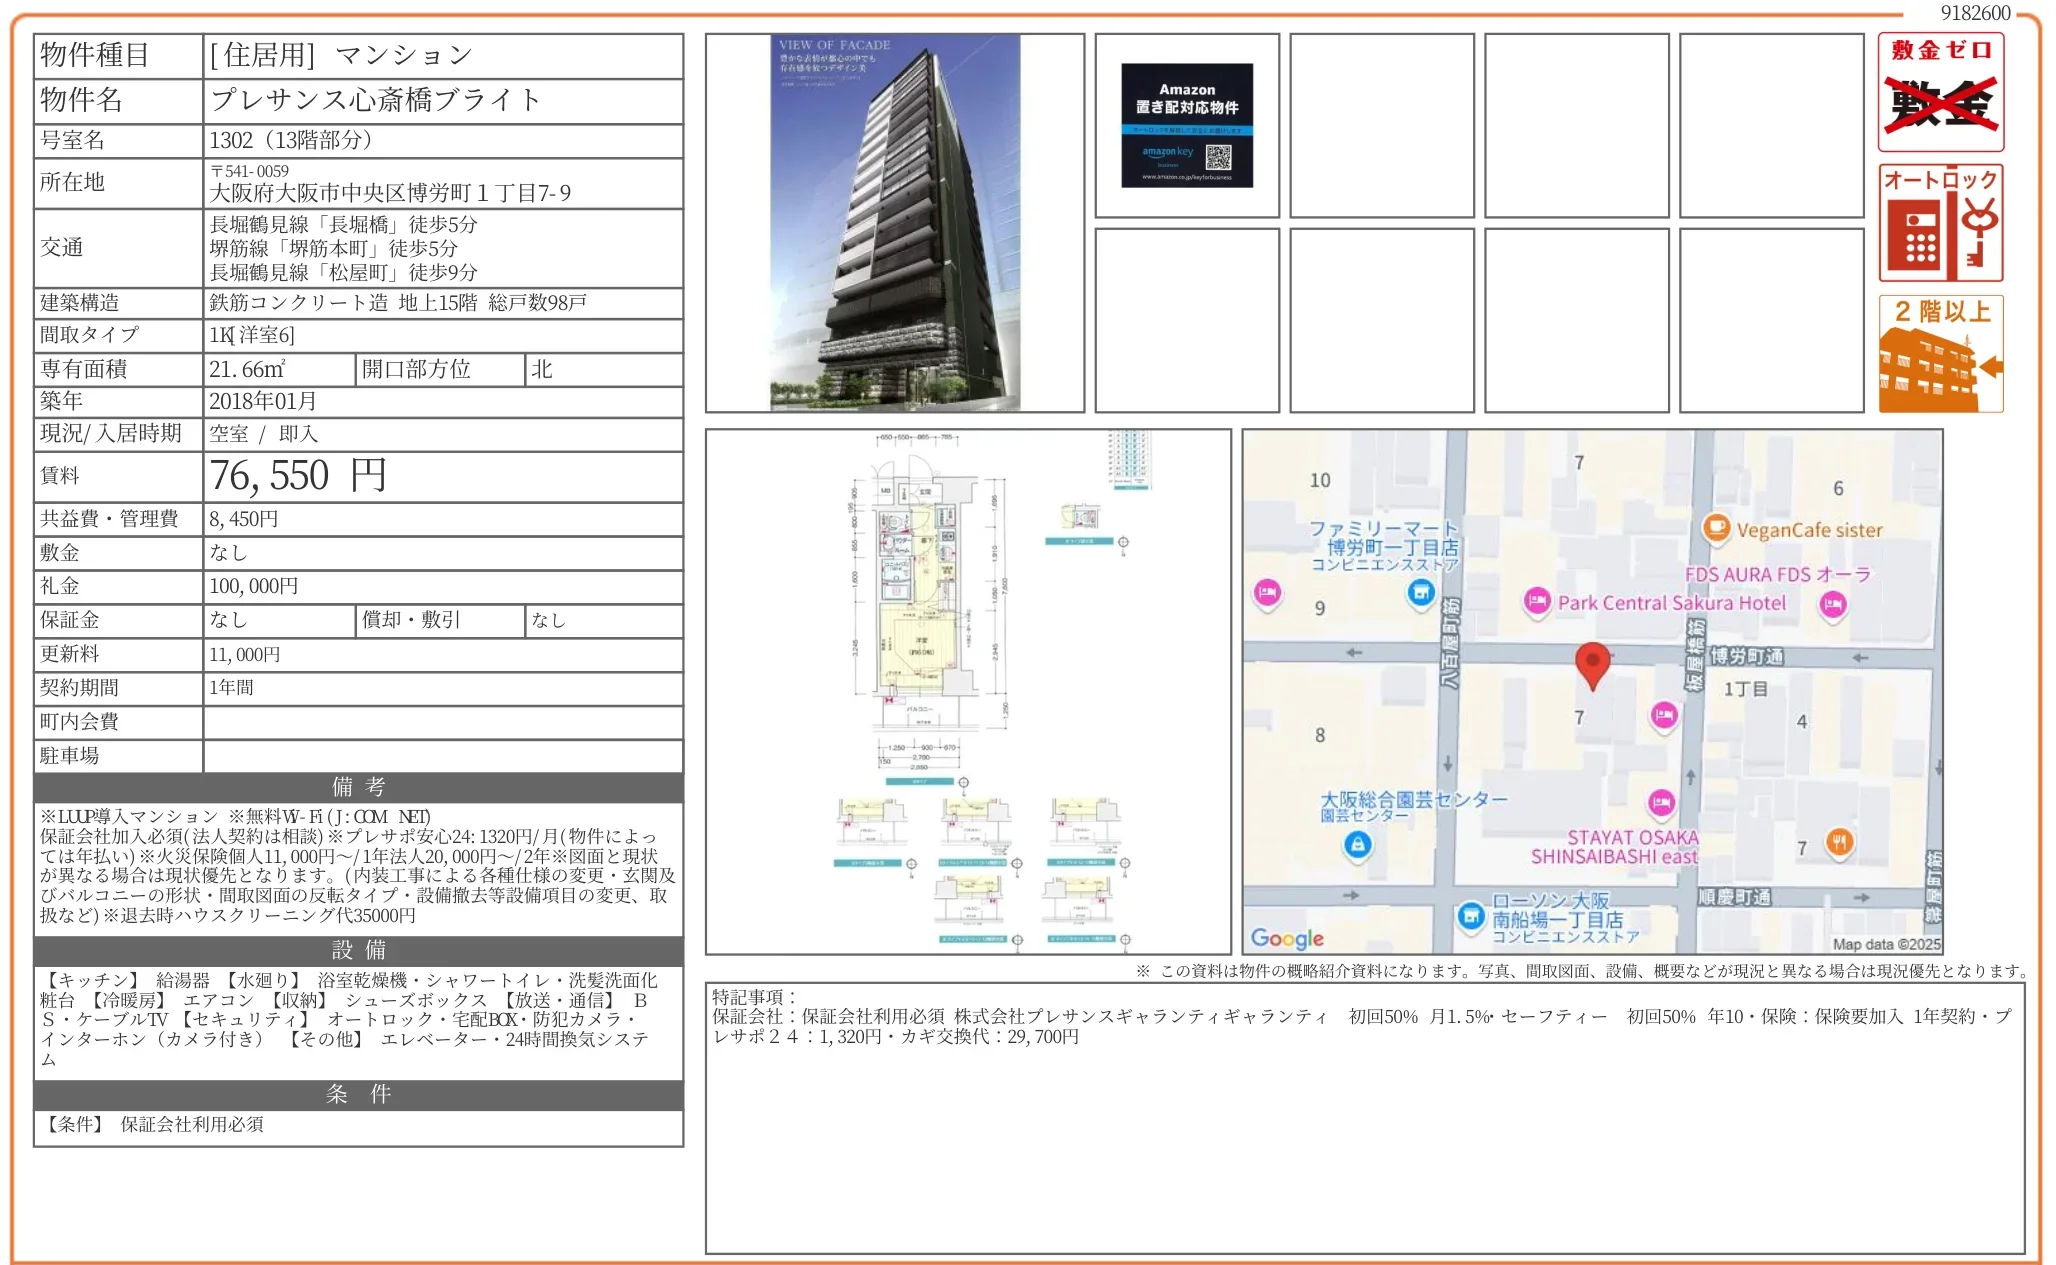Click the Park Central Sakura Hotel marker

click(x=1537, y=601)
